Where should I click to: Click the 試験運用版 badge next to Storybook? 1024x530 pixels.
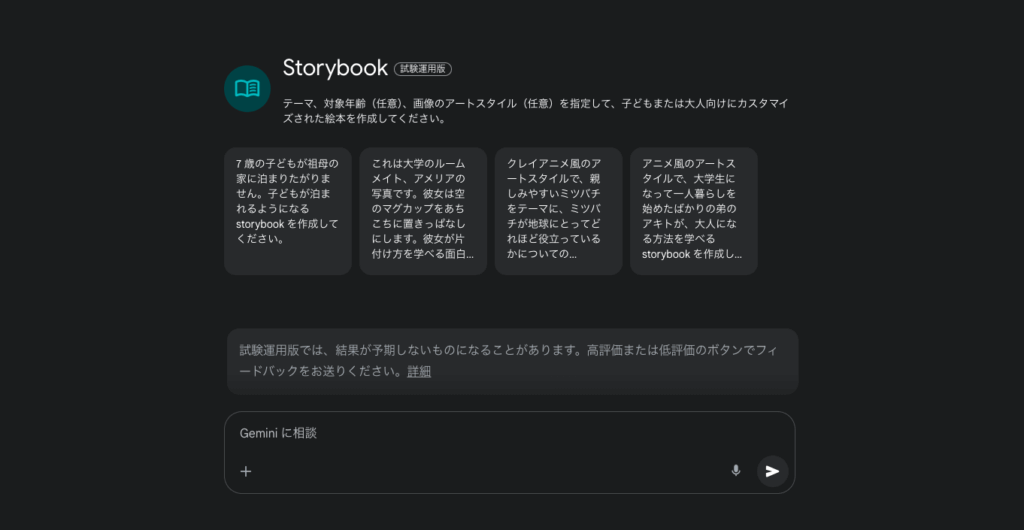pyautogui.click(x=423, y=69)
